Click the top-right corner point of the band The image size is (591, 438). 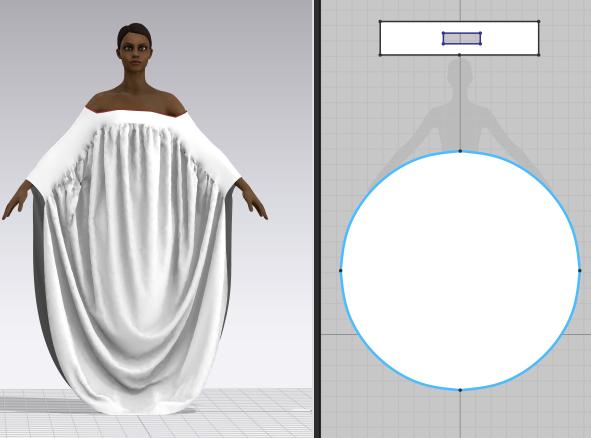539,21
